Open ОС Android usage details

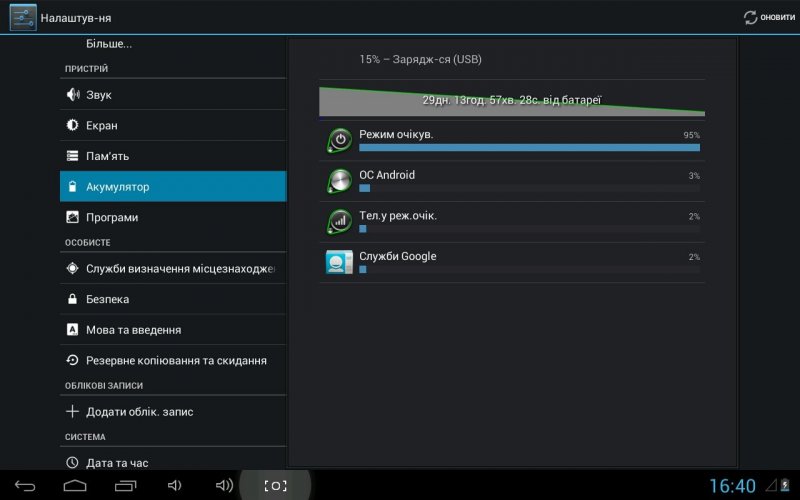click(512, 181)
